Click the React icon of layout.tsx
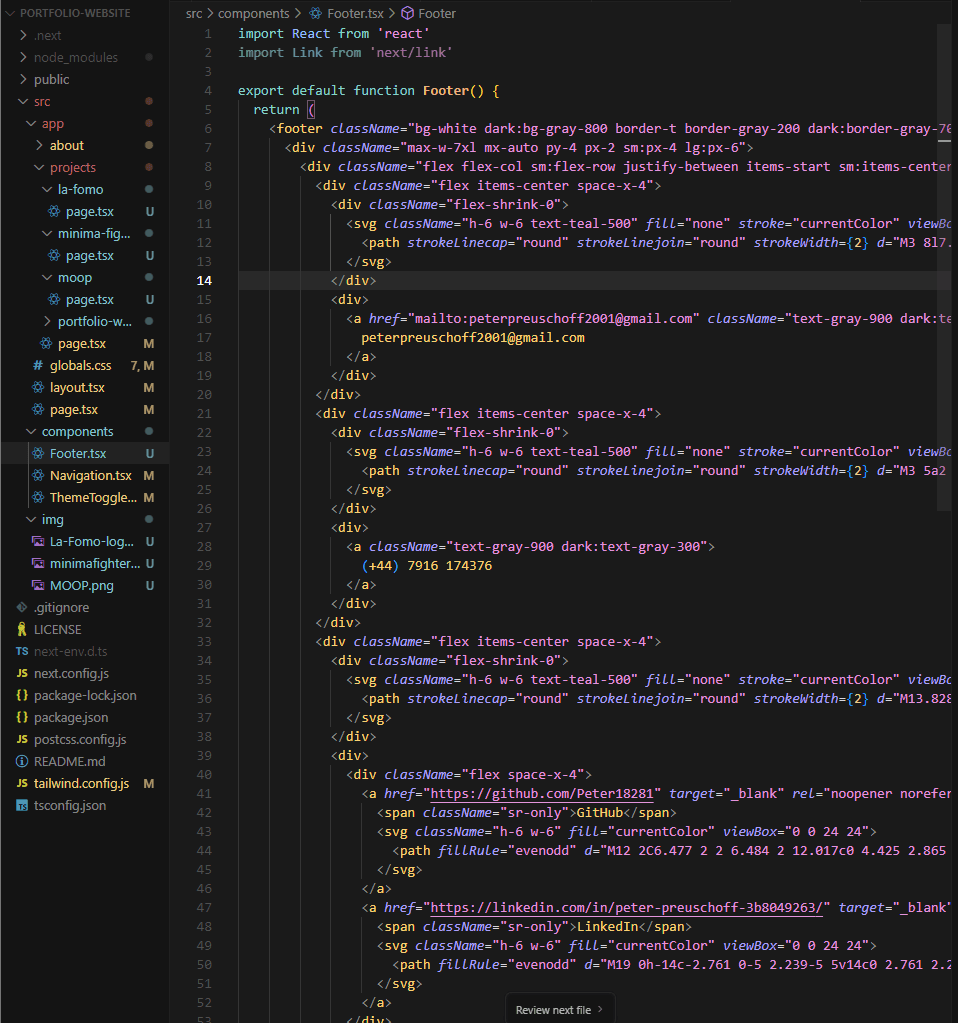Screen dimensions: 958x1023 click(x=39, y=388)
